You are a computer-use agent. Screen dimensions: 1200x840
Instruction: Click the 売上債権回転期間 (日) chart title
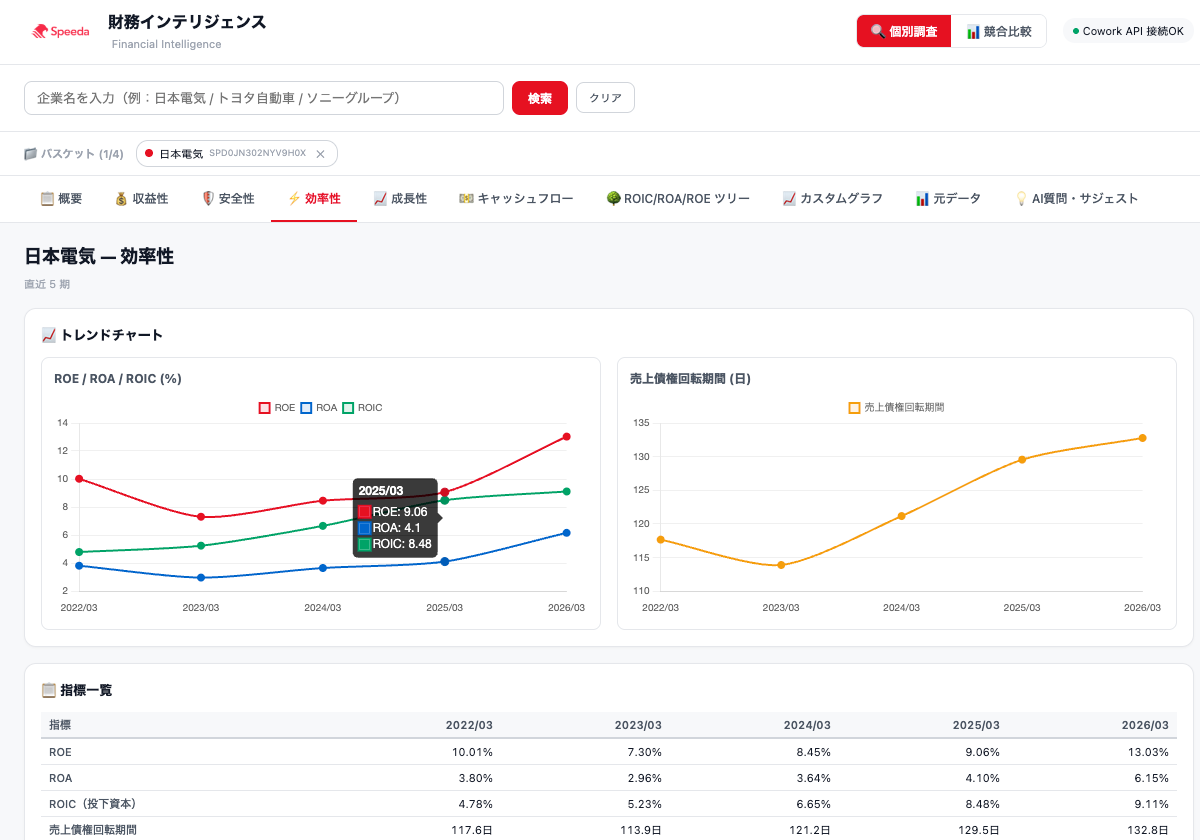coord(690,379)
